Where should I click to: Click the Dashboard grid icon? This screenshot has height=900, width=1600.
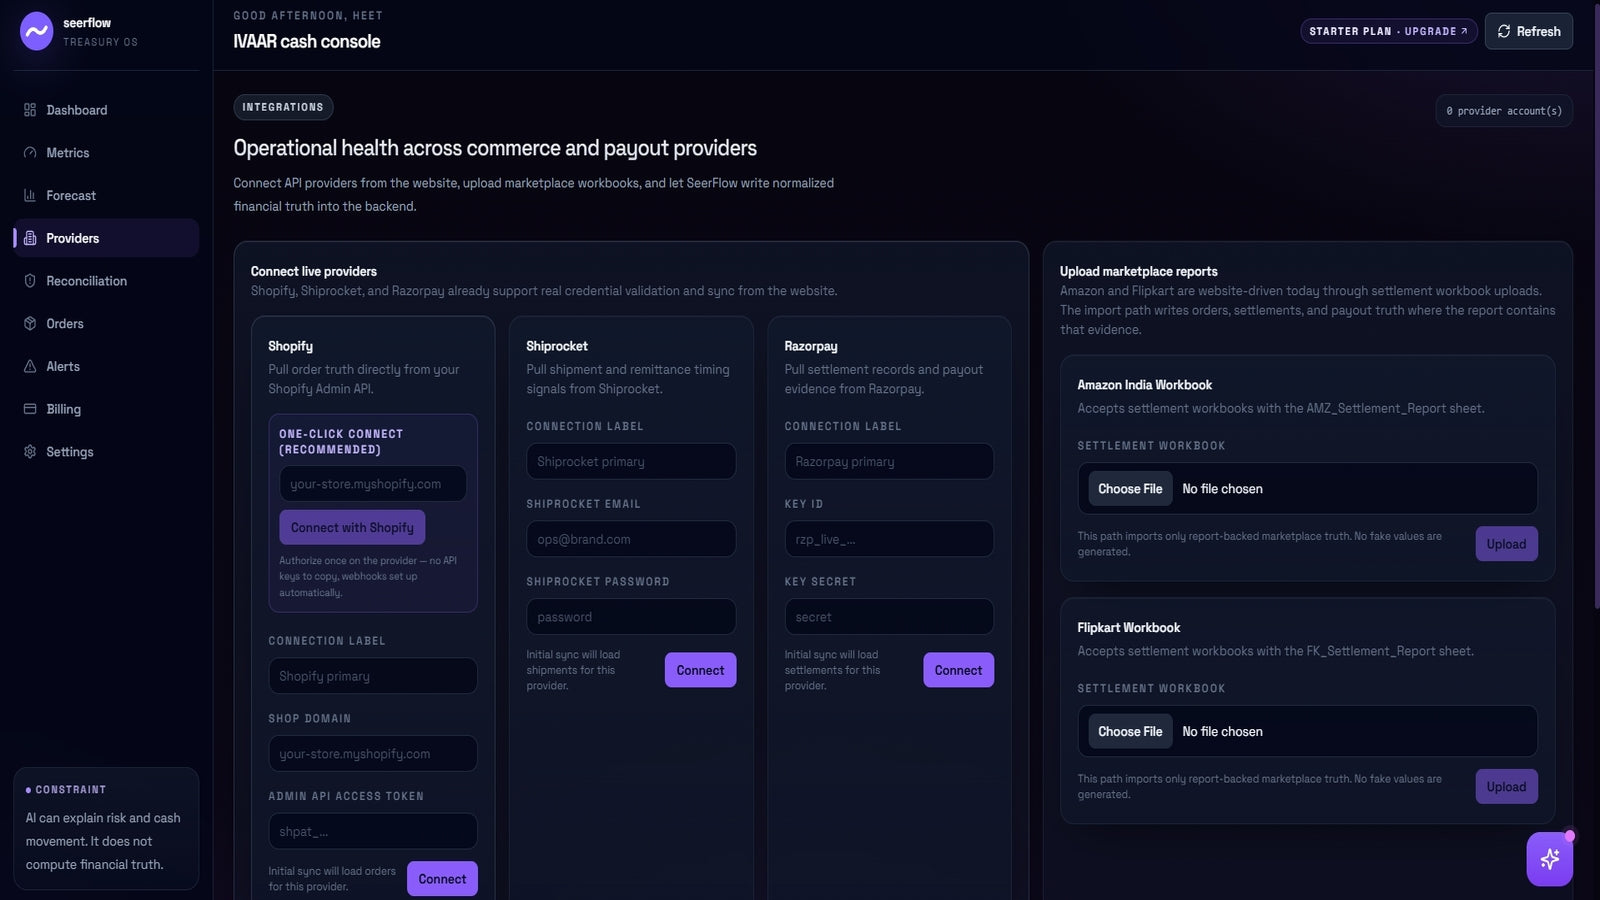[x=30, y=110]
